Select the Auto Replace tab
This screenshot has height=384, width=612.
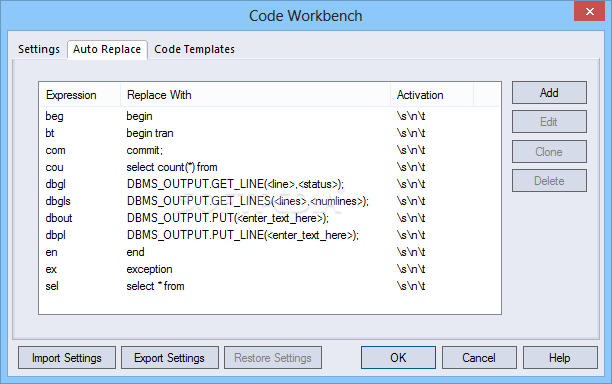tap(107, 49)
